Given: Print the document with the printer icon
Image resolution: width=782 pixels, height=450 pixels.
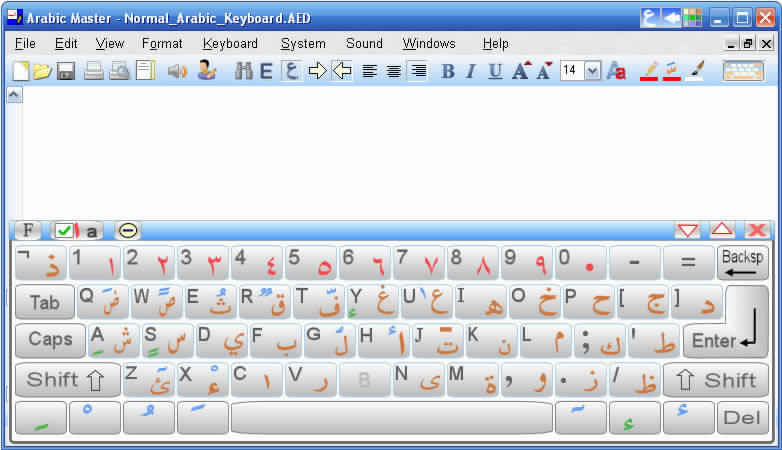Looking at the screenshot, I should 93,71.
